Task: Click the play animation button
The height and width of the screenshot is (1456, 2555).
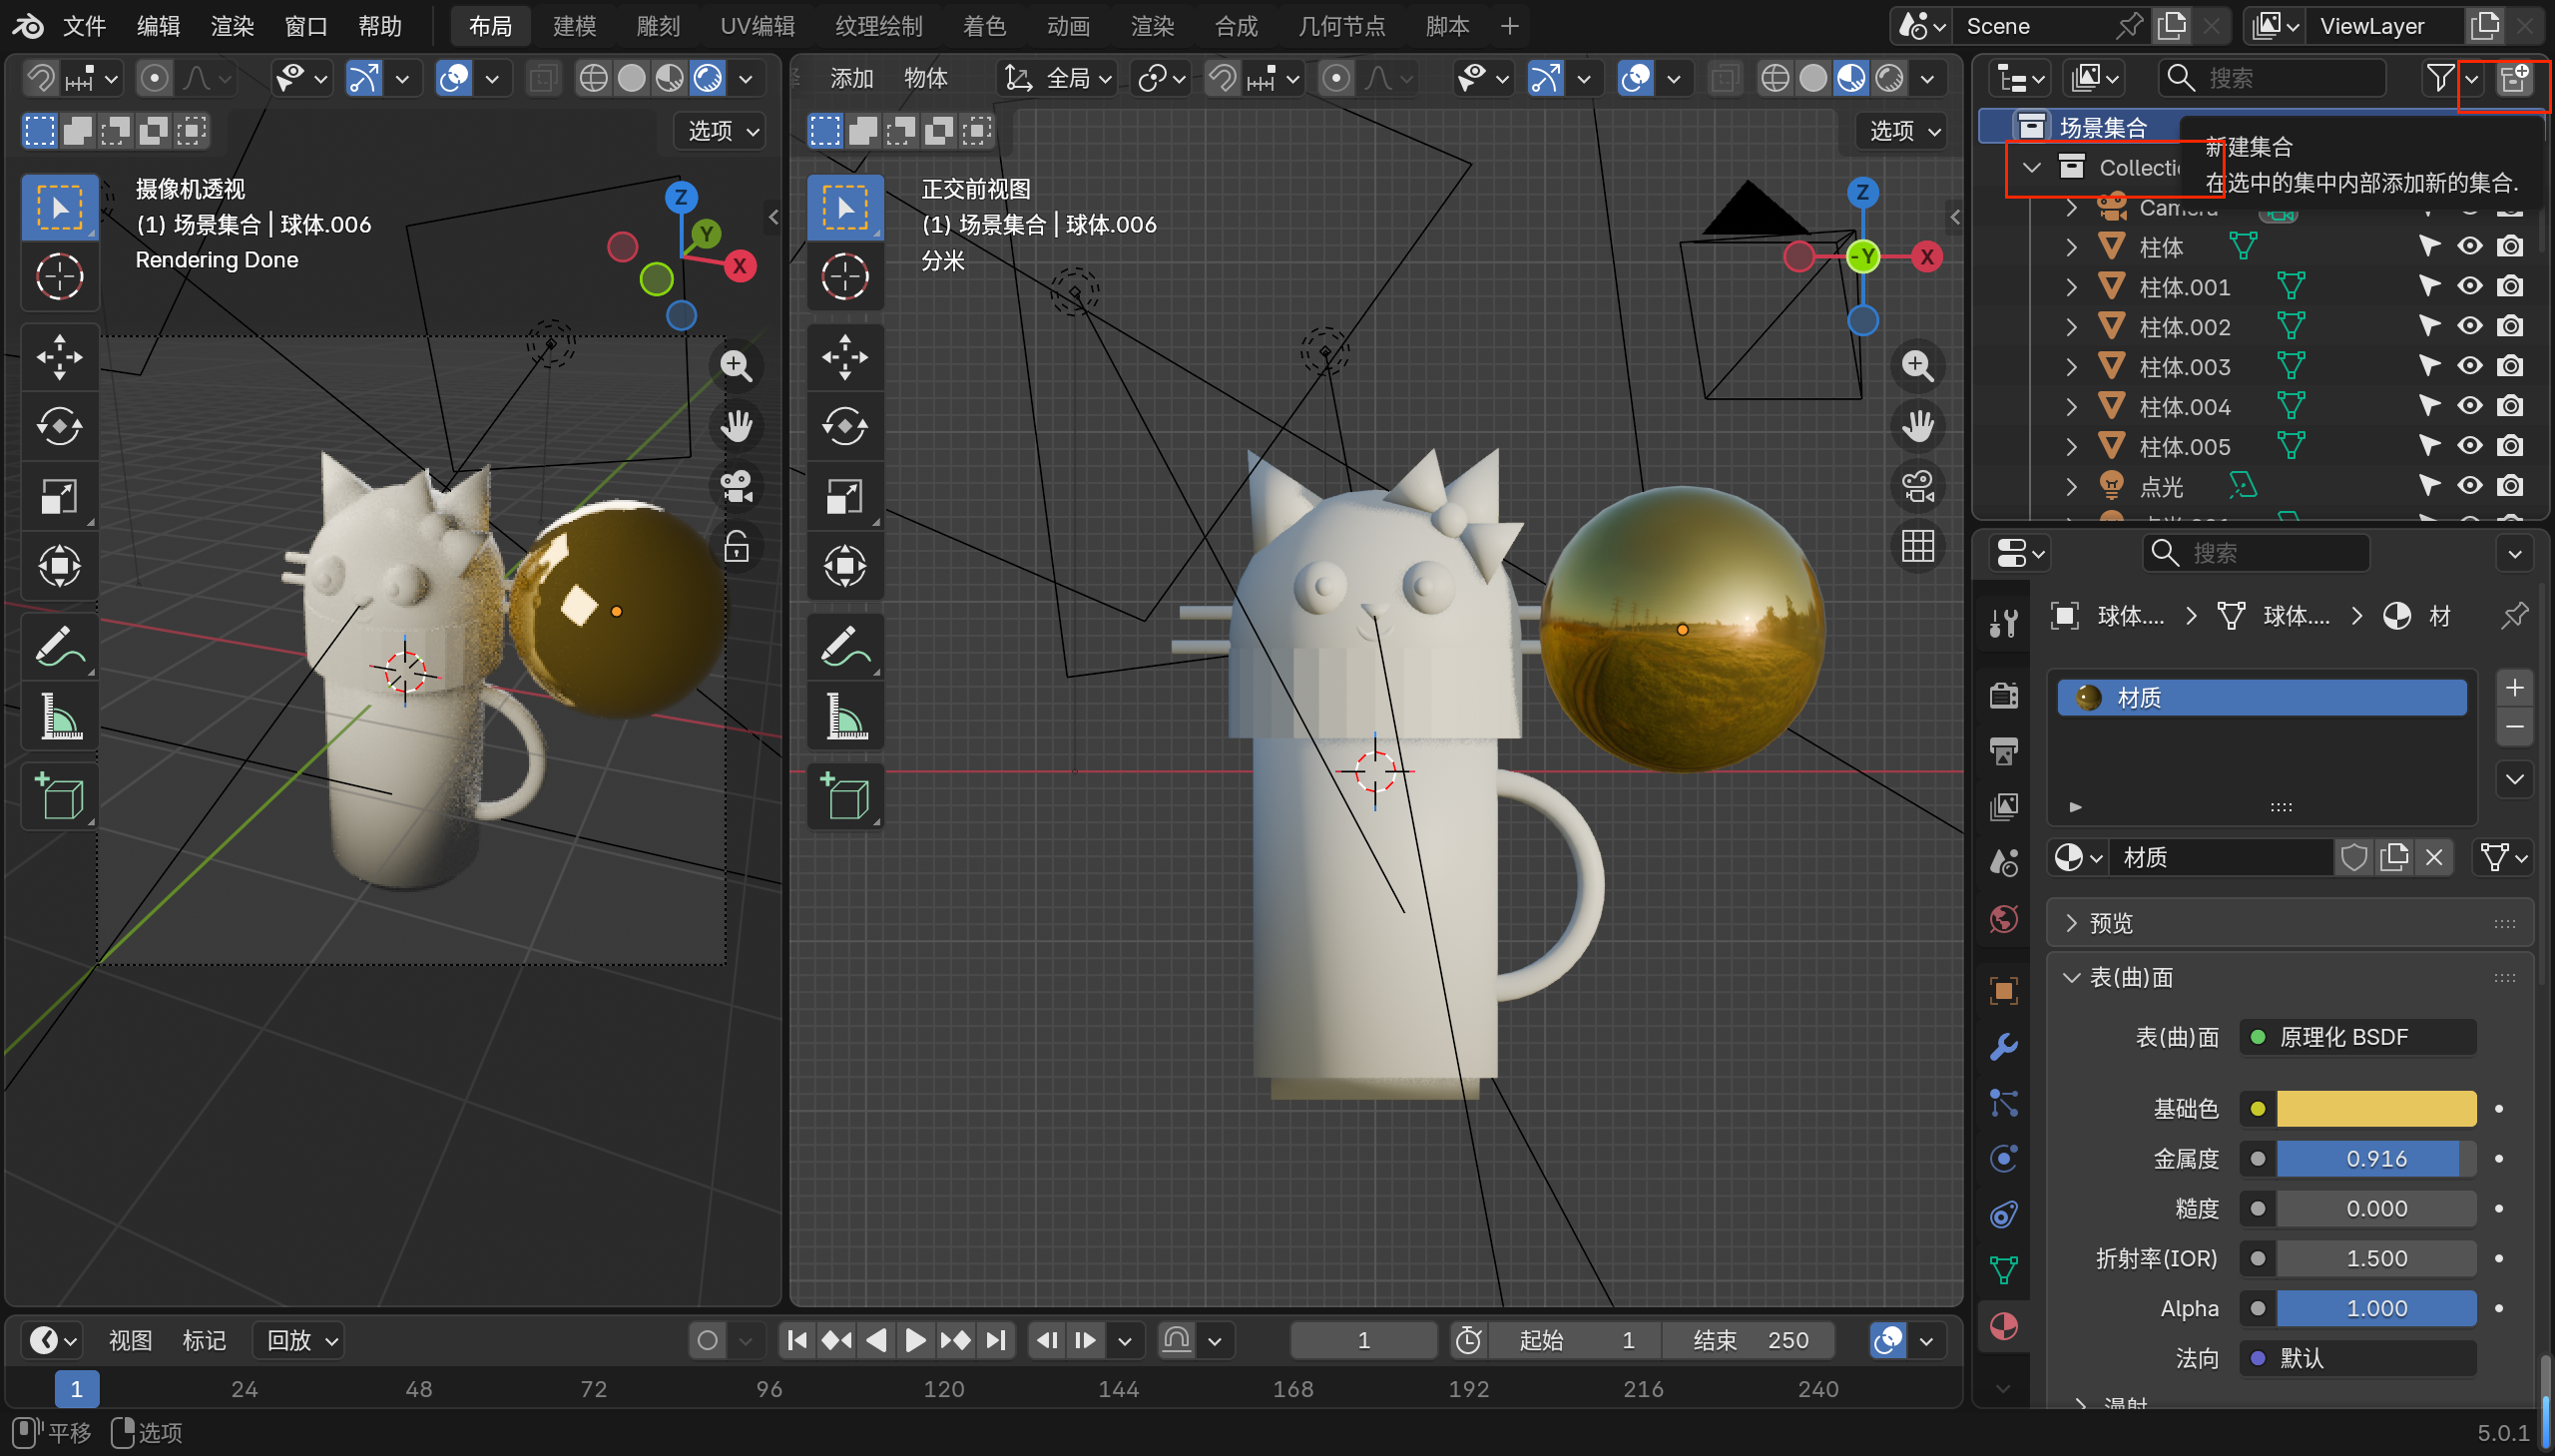Action: coord(914,1340)
